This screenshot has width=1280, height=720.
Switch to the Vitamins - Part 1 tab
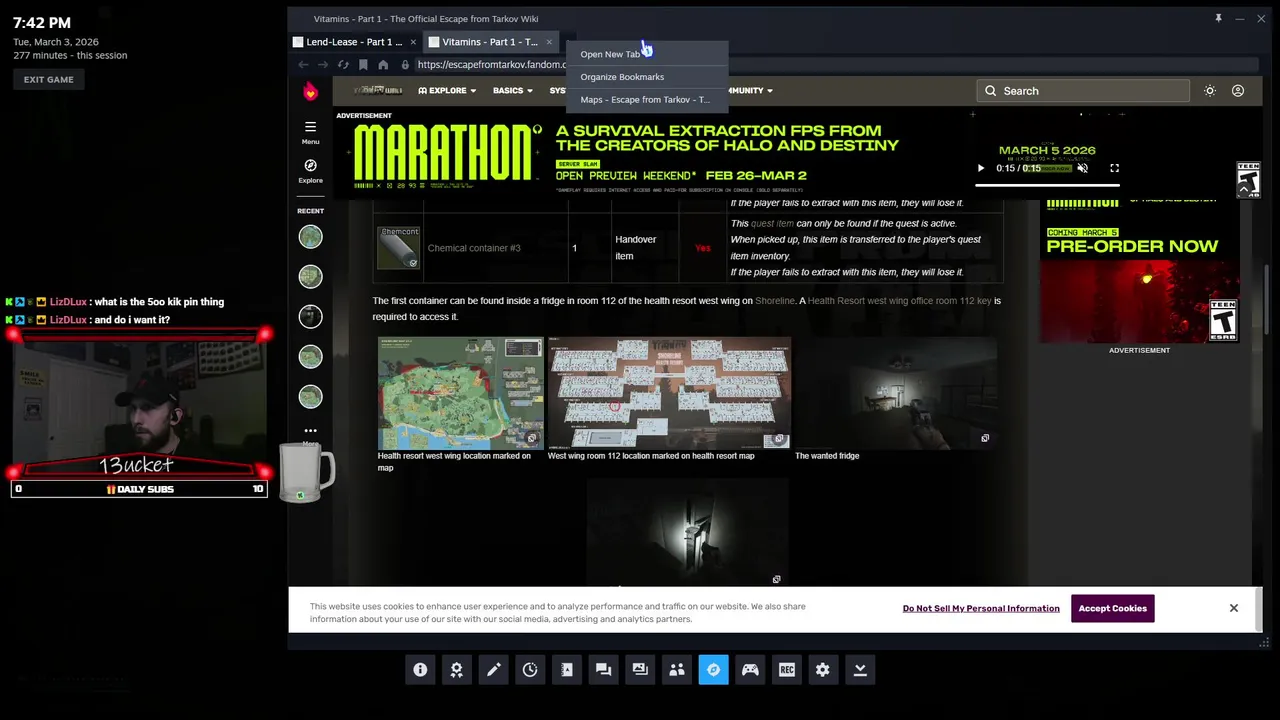(490, 42)
